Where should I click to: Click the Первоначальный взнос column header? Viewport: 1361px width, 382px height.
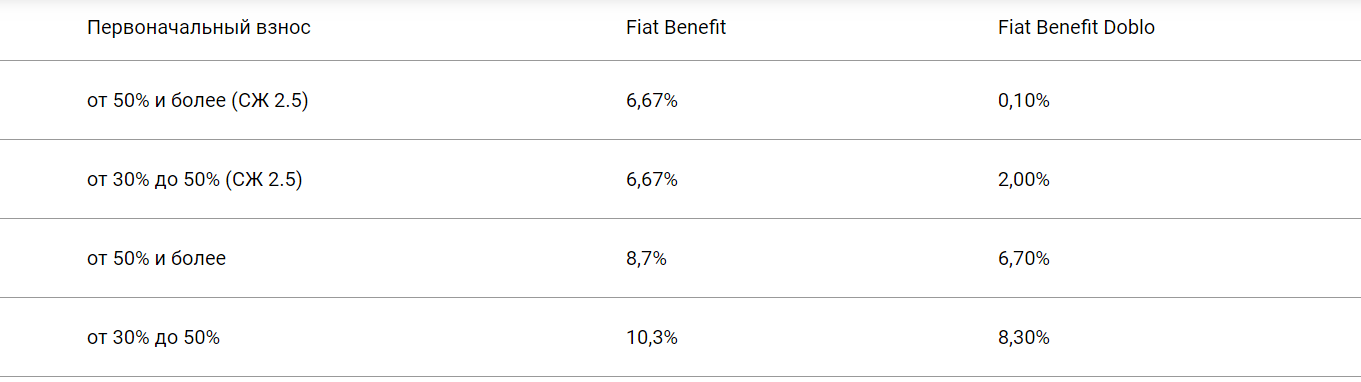click(x=199, y=28)
